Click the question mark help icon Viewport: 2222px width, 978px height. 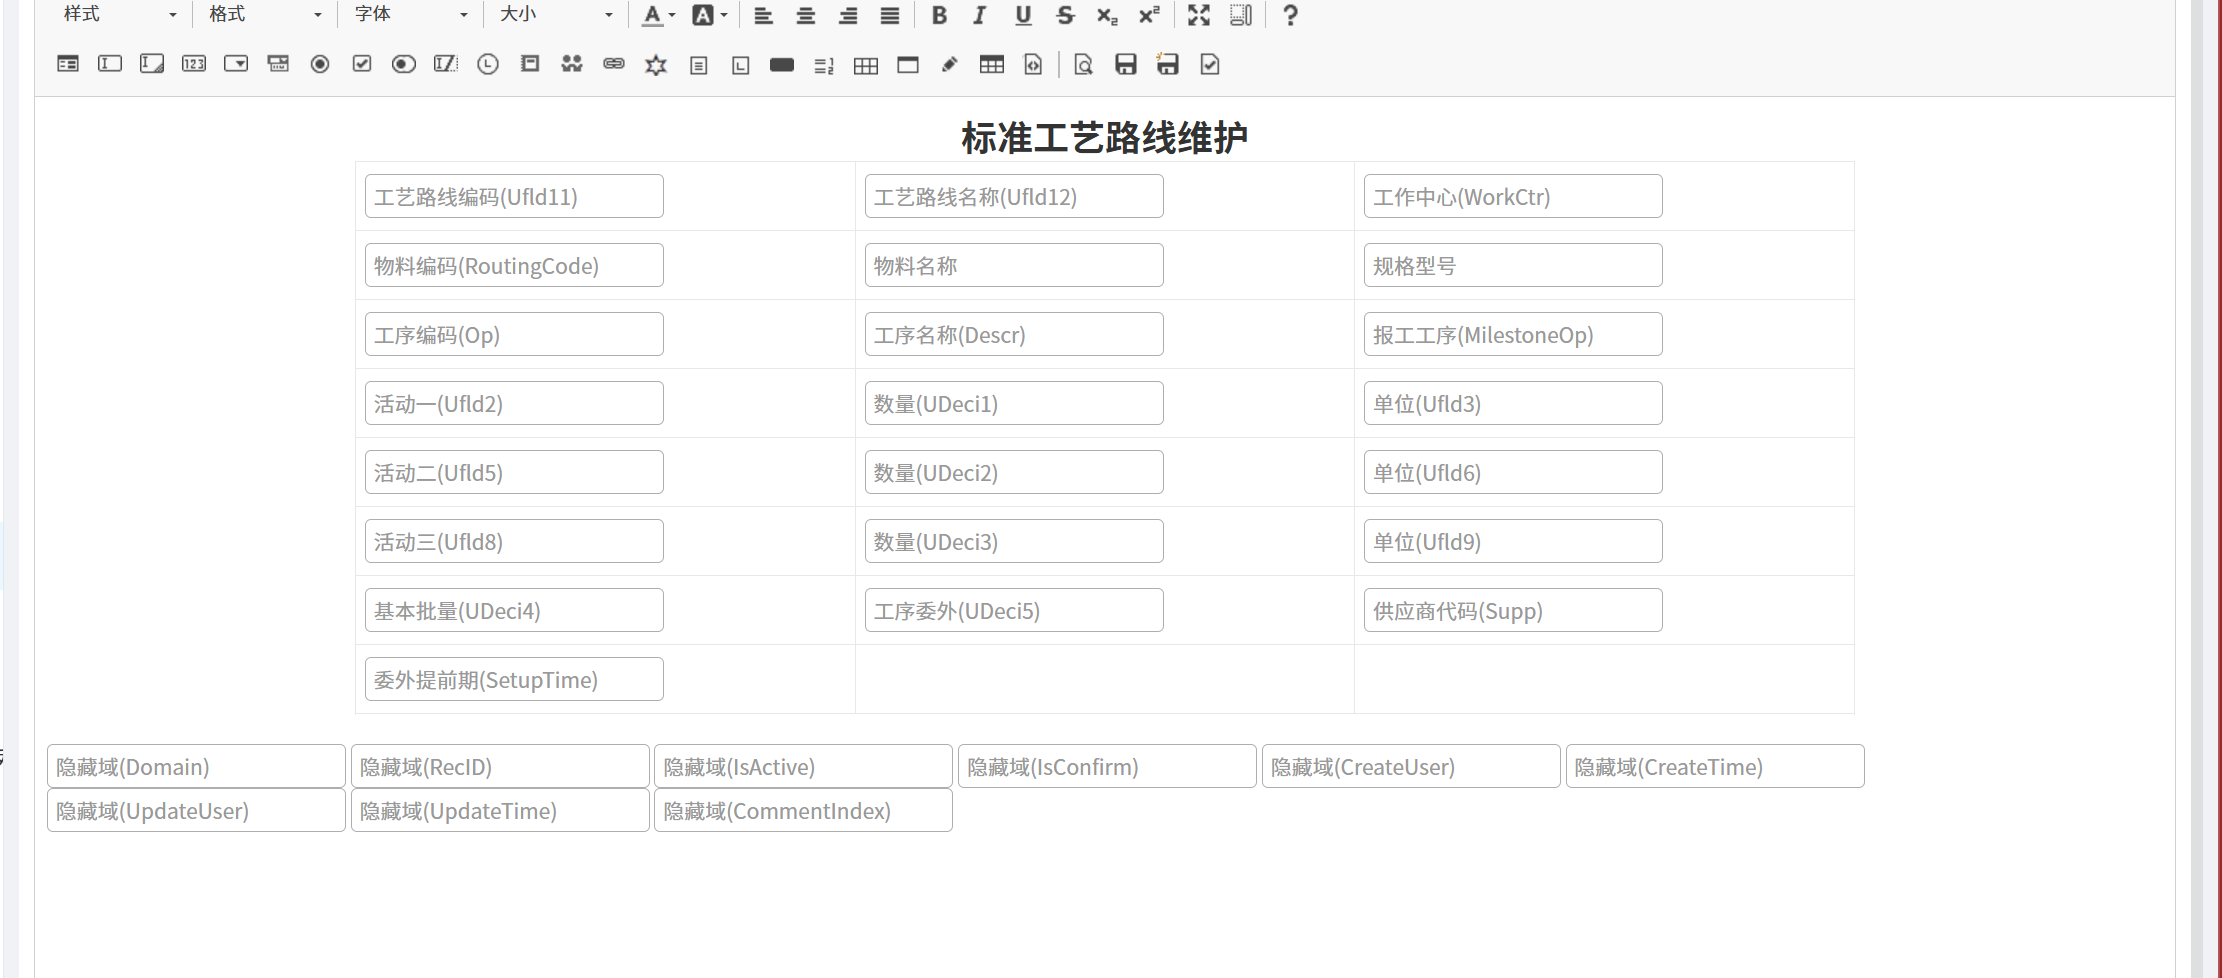(x=1290, y=15)
